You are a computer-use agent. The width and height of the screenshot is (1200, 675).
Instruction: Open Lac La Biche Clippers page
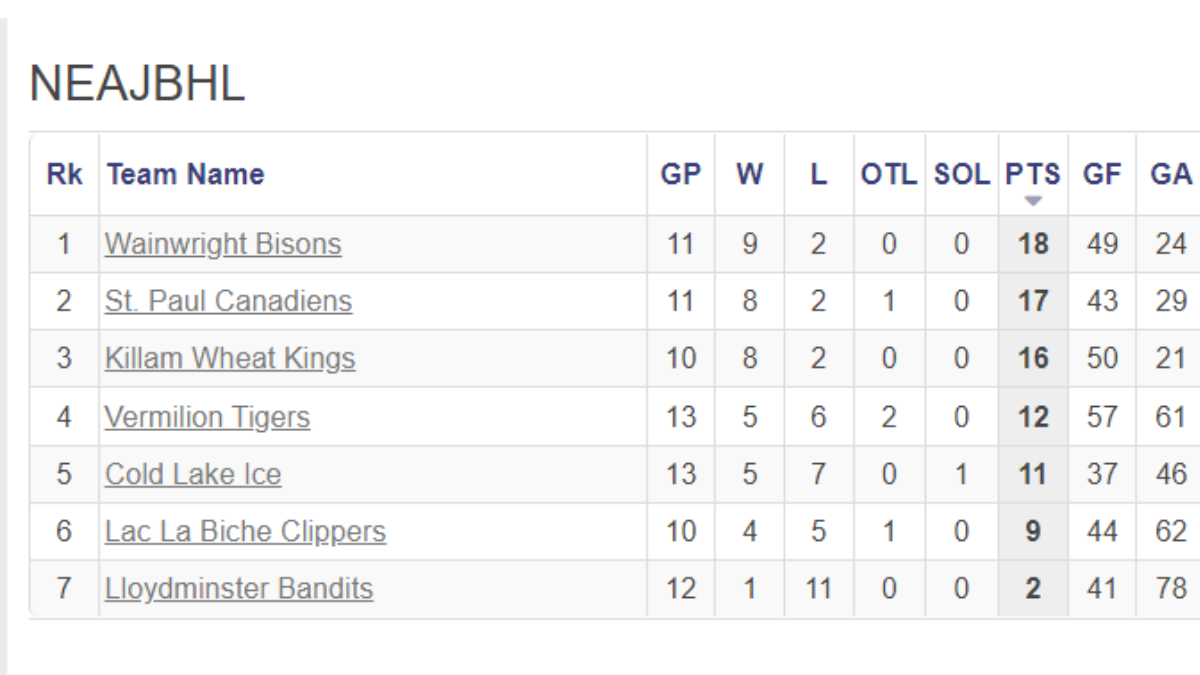point(245,531)
